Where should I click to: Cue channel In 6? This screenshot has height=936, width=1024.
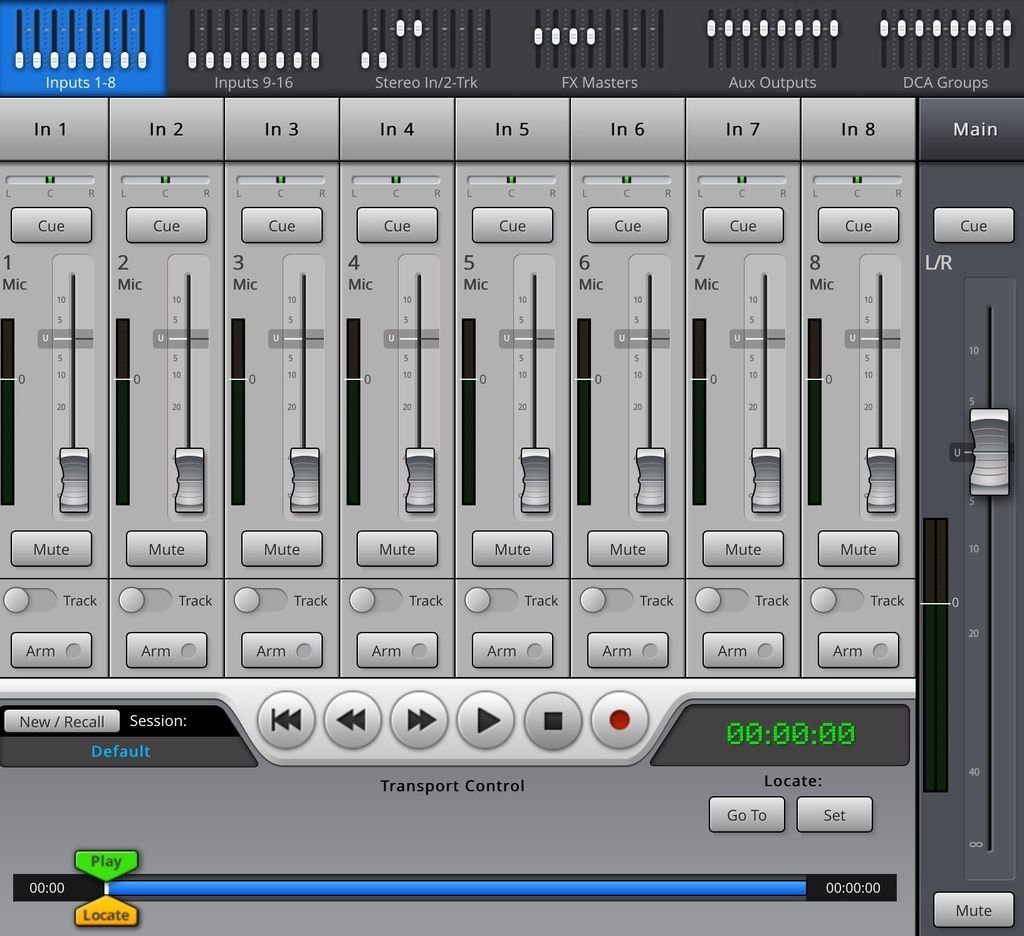(628, 225)
